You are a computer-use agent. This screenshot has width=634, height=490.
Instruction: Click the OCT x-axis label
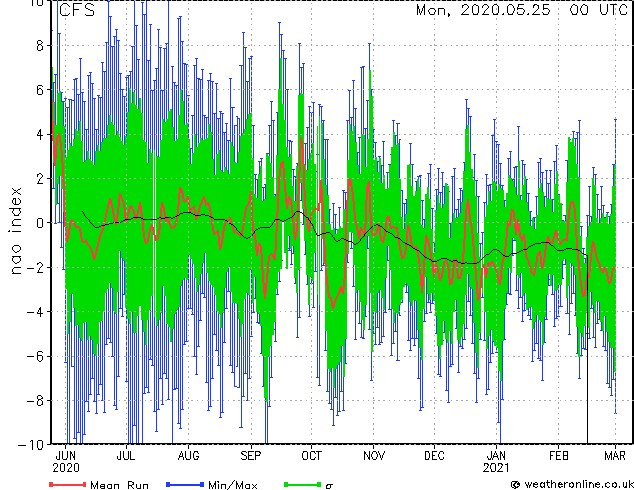pyautogui.click(x=311, y=456)
